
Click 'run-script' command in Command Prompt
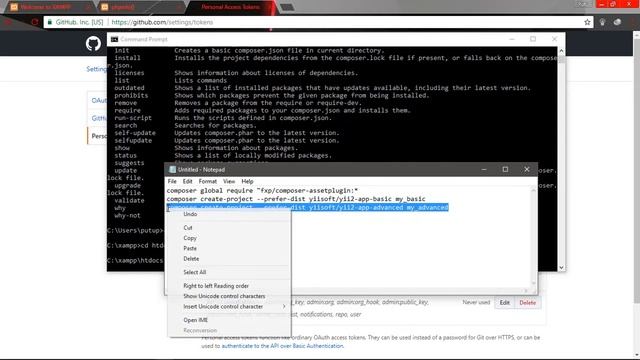coord(133,118)
